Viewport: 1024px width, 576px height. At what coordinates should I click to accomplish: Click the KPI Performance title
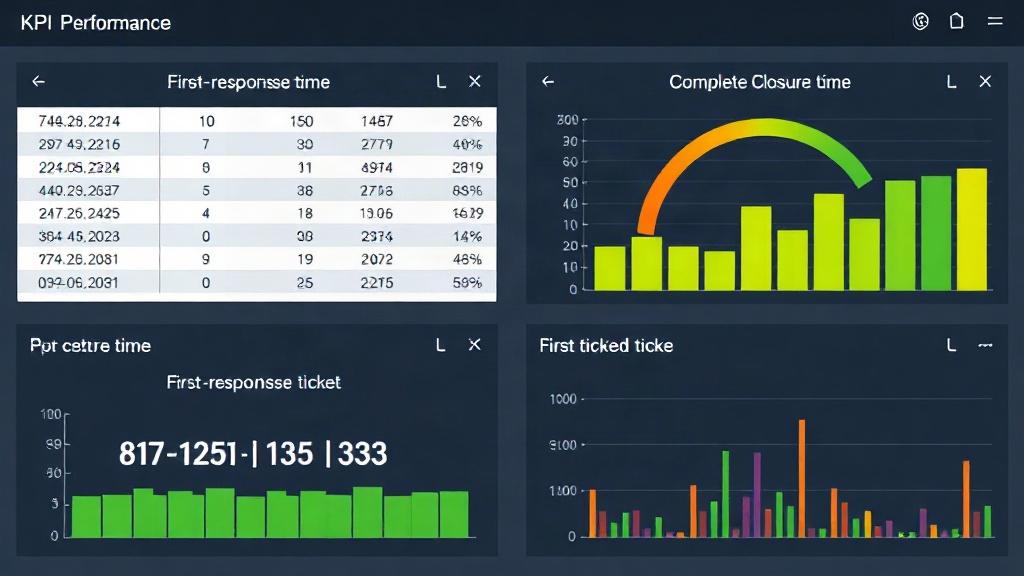[x=95, y=23]
